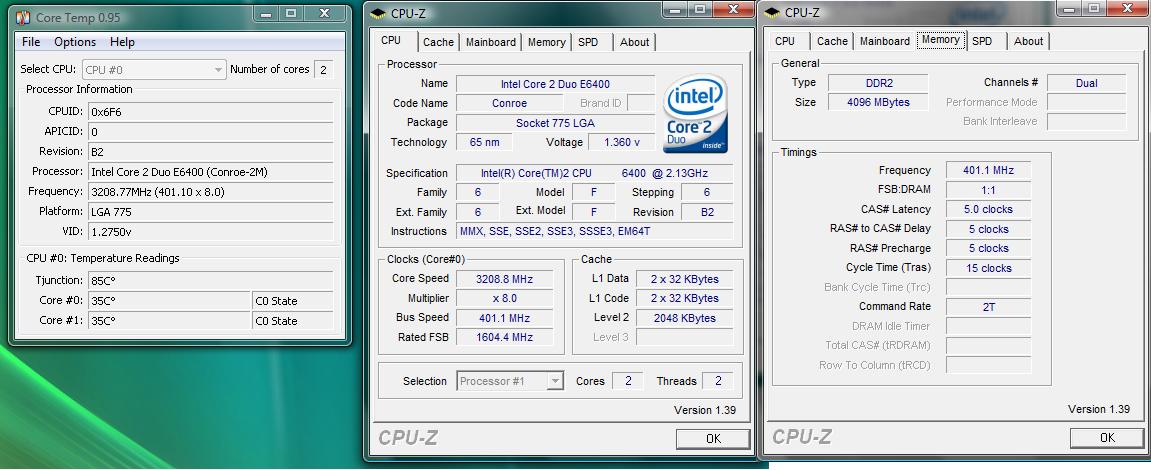Click the Intel Core 2 Duo logo
Viewport: 1151px width, 470px height.
pyautogui.click(x=695, y=113)
